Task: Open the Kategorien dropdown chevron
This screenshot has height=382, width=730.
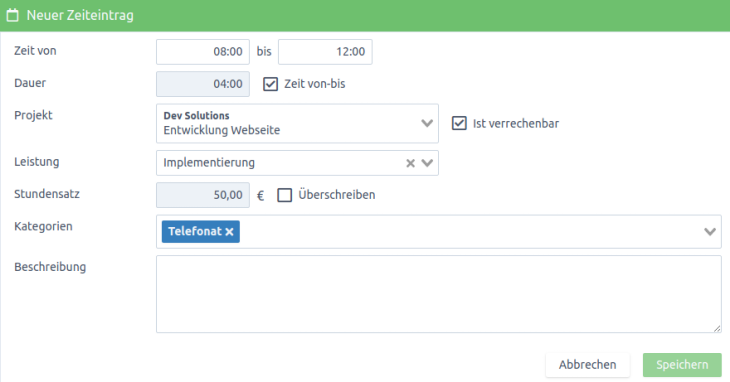Action: (710, 232)
